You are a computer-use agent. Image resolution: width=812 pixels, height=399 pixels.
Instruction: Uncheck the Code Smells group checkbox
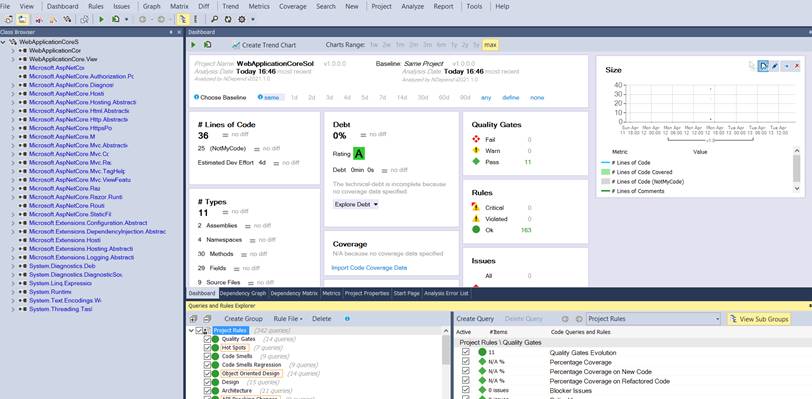[208, 356]
